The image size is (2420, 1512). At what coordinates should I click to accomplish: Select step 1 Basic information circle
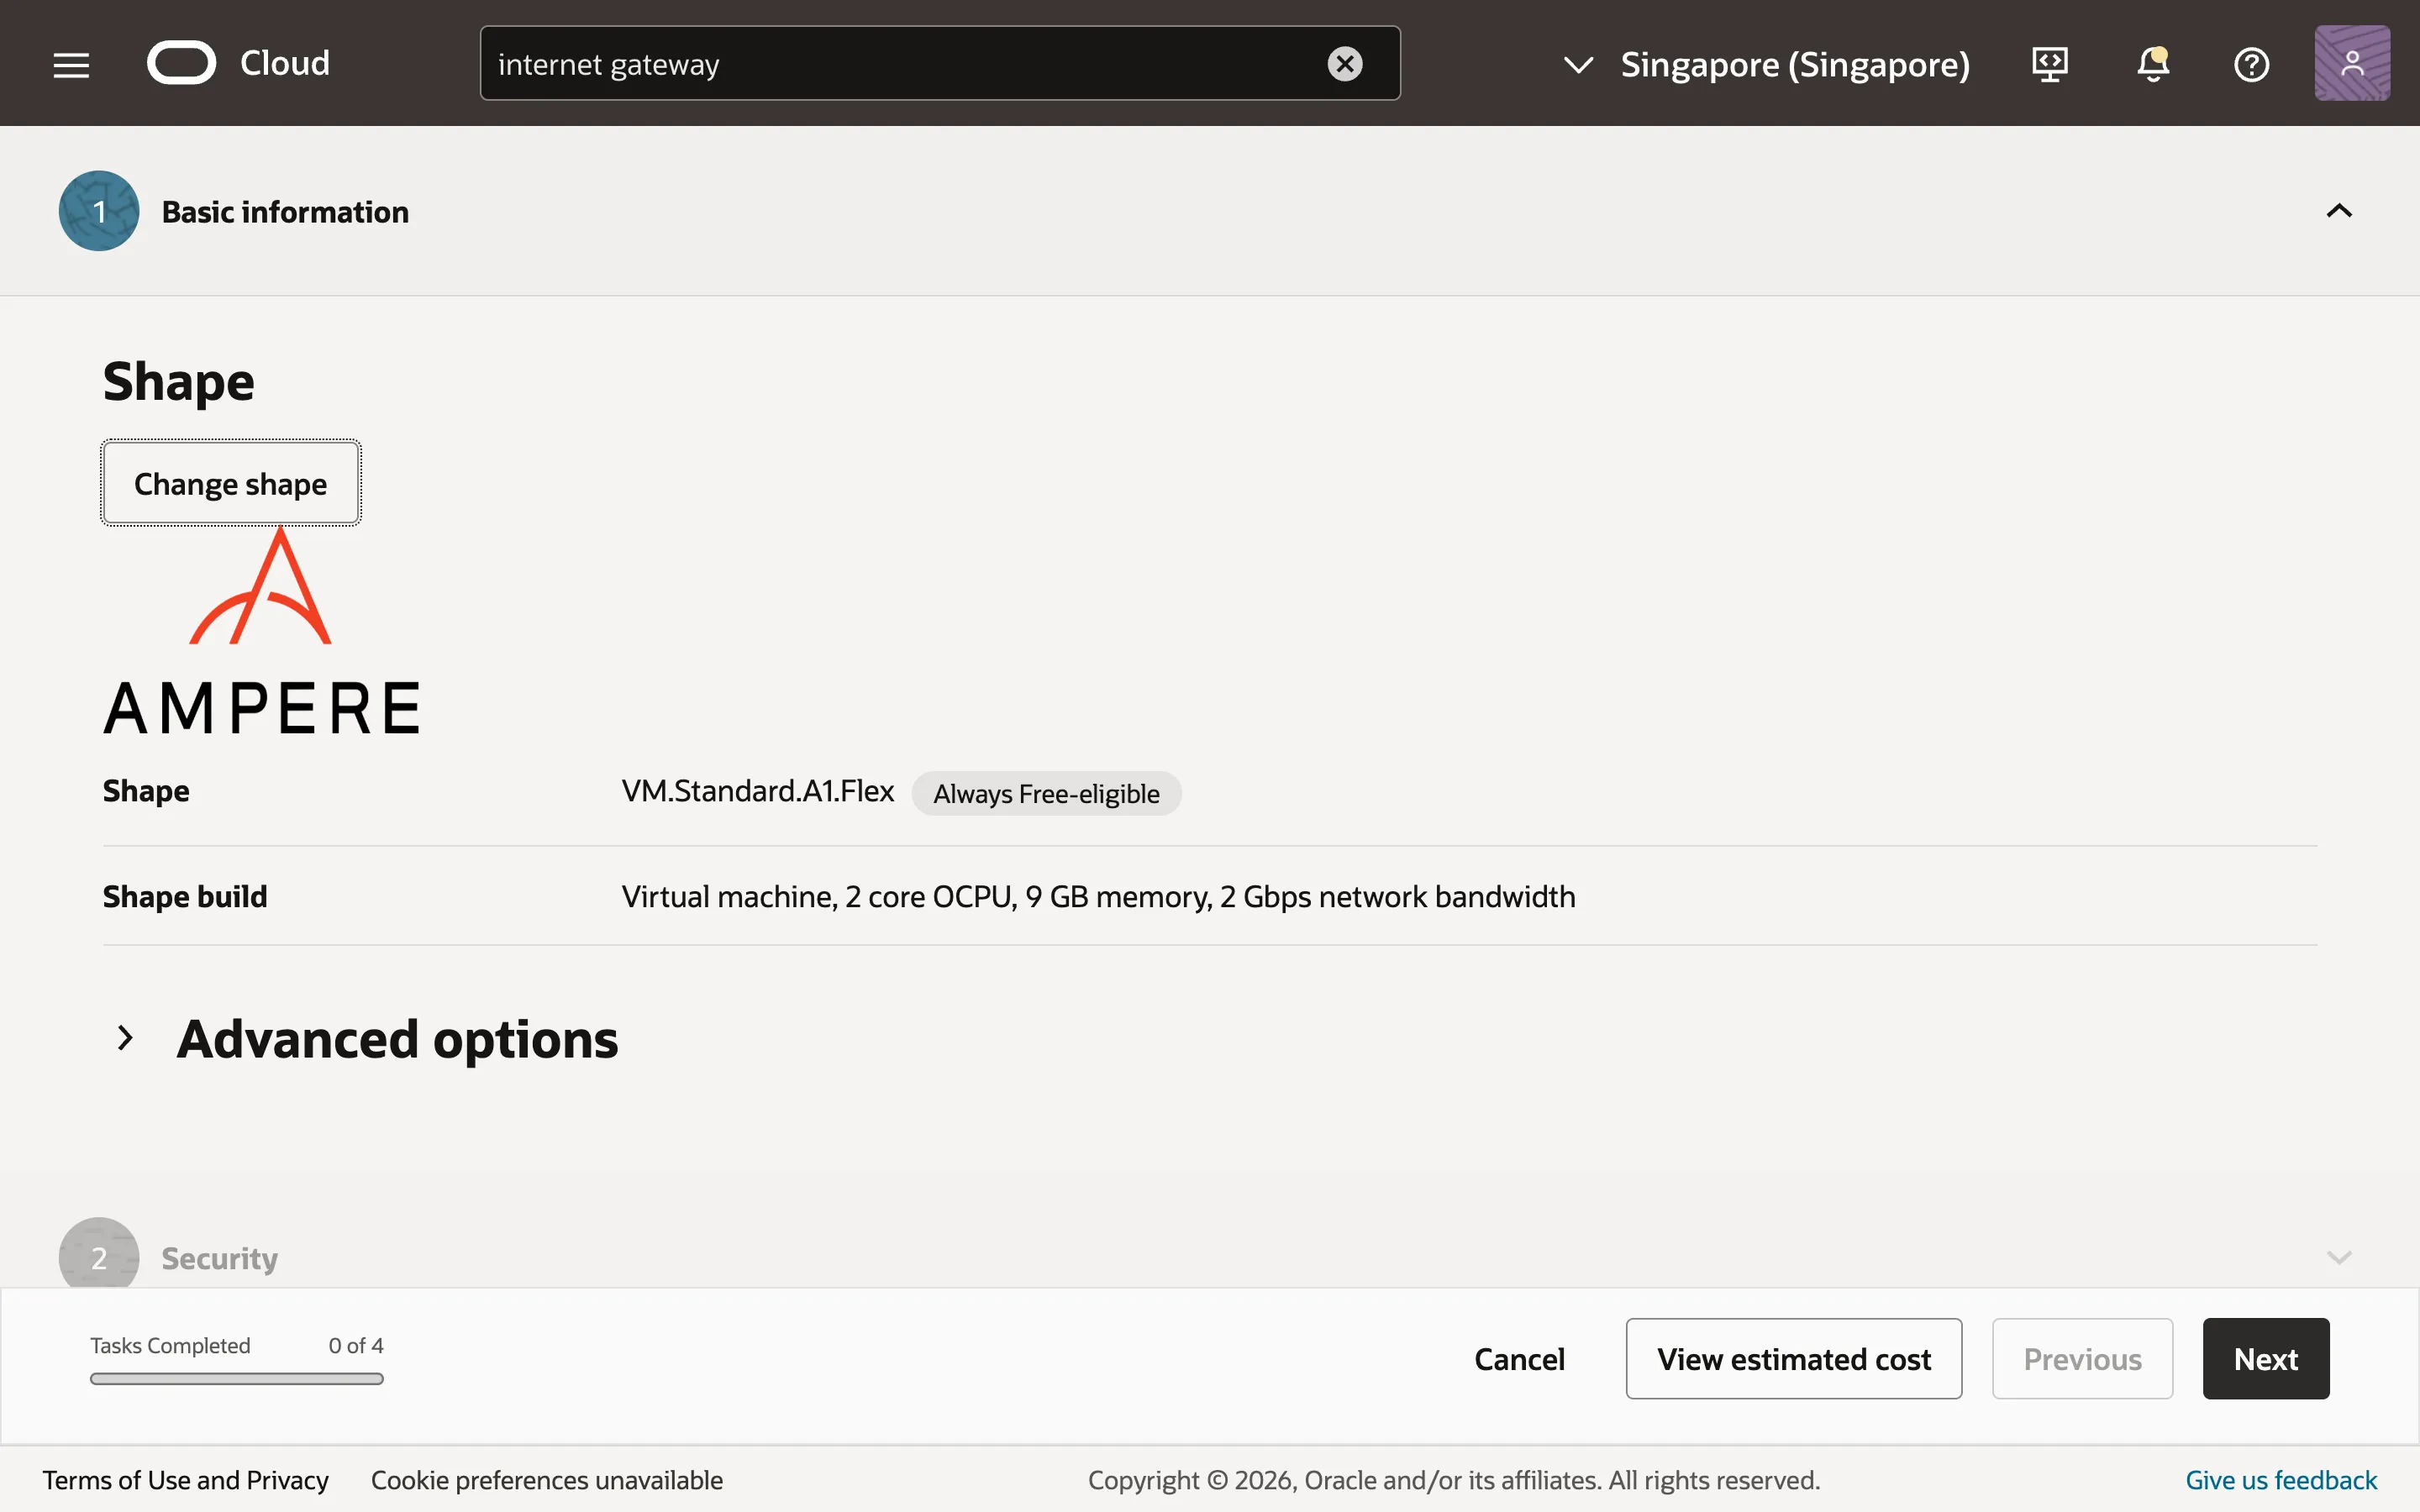click(99, 211)
